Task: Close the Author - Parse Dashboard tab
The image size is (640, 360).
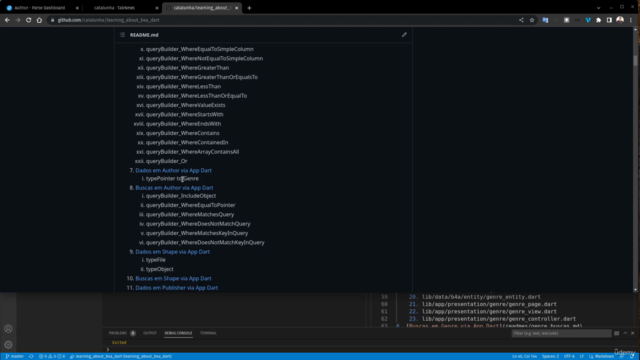Action: coord(77,8)
